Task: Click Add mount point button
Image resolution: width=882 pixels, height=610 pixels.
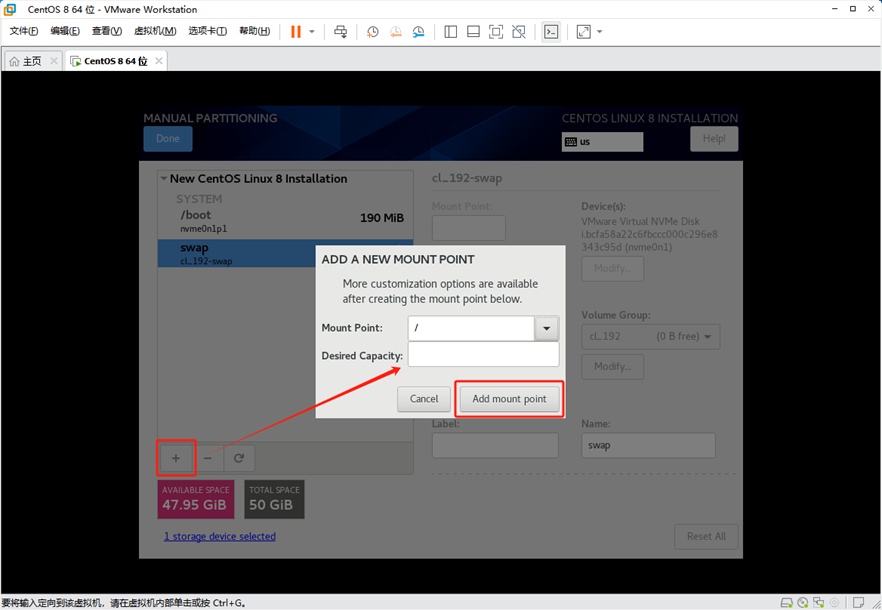Action: [509, 399]
